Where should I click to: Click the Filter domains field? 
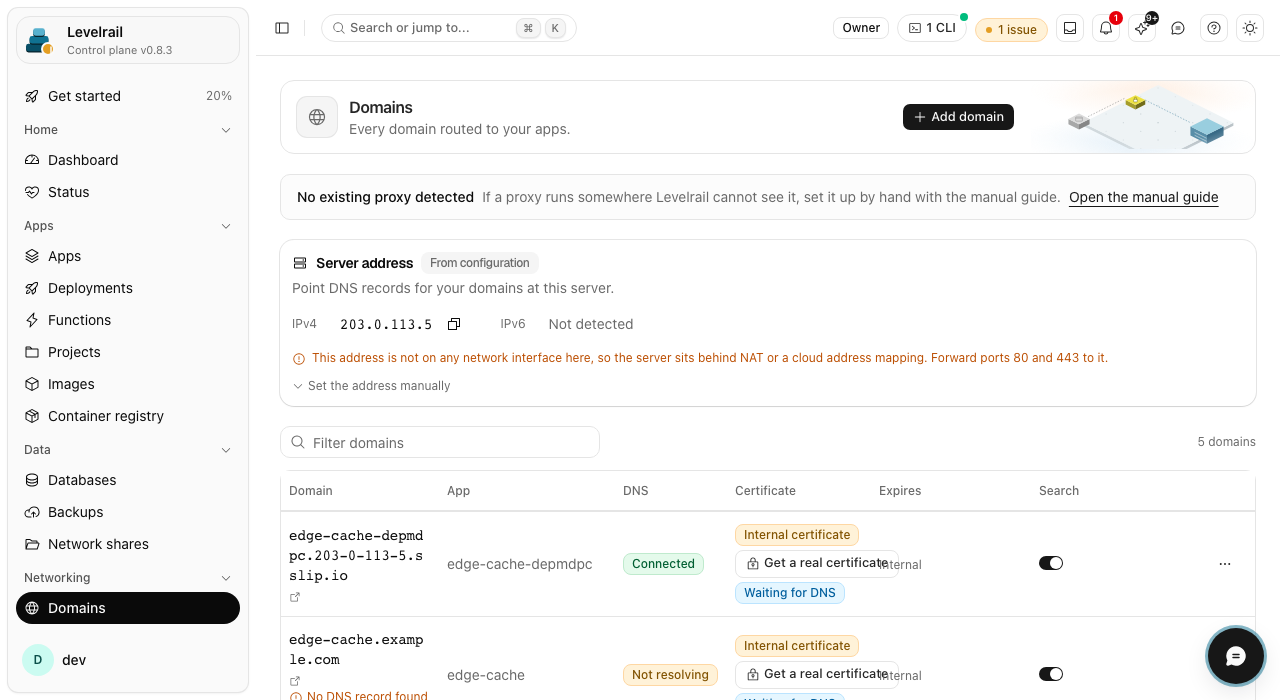[440, 442]
